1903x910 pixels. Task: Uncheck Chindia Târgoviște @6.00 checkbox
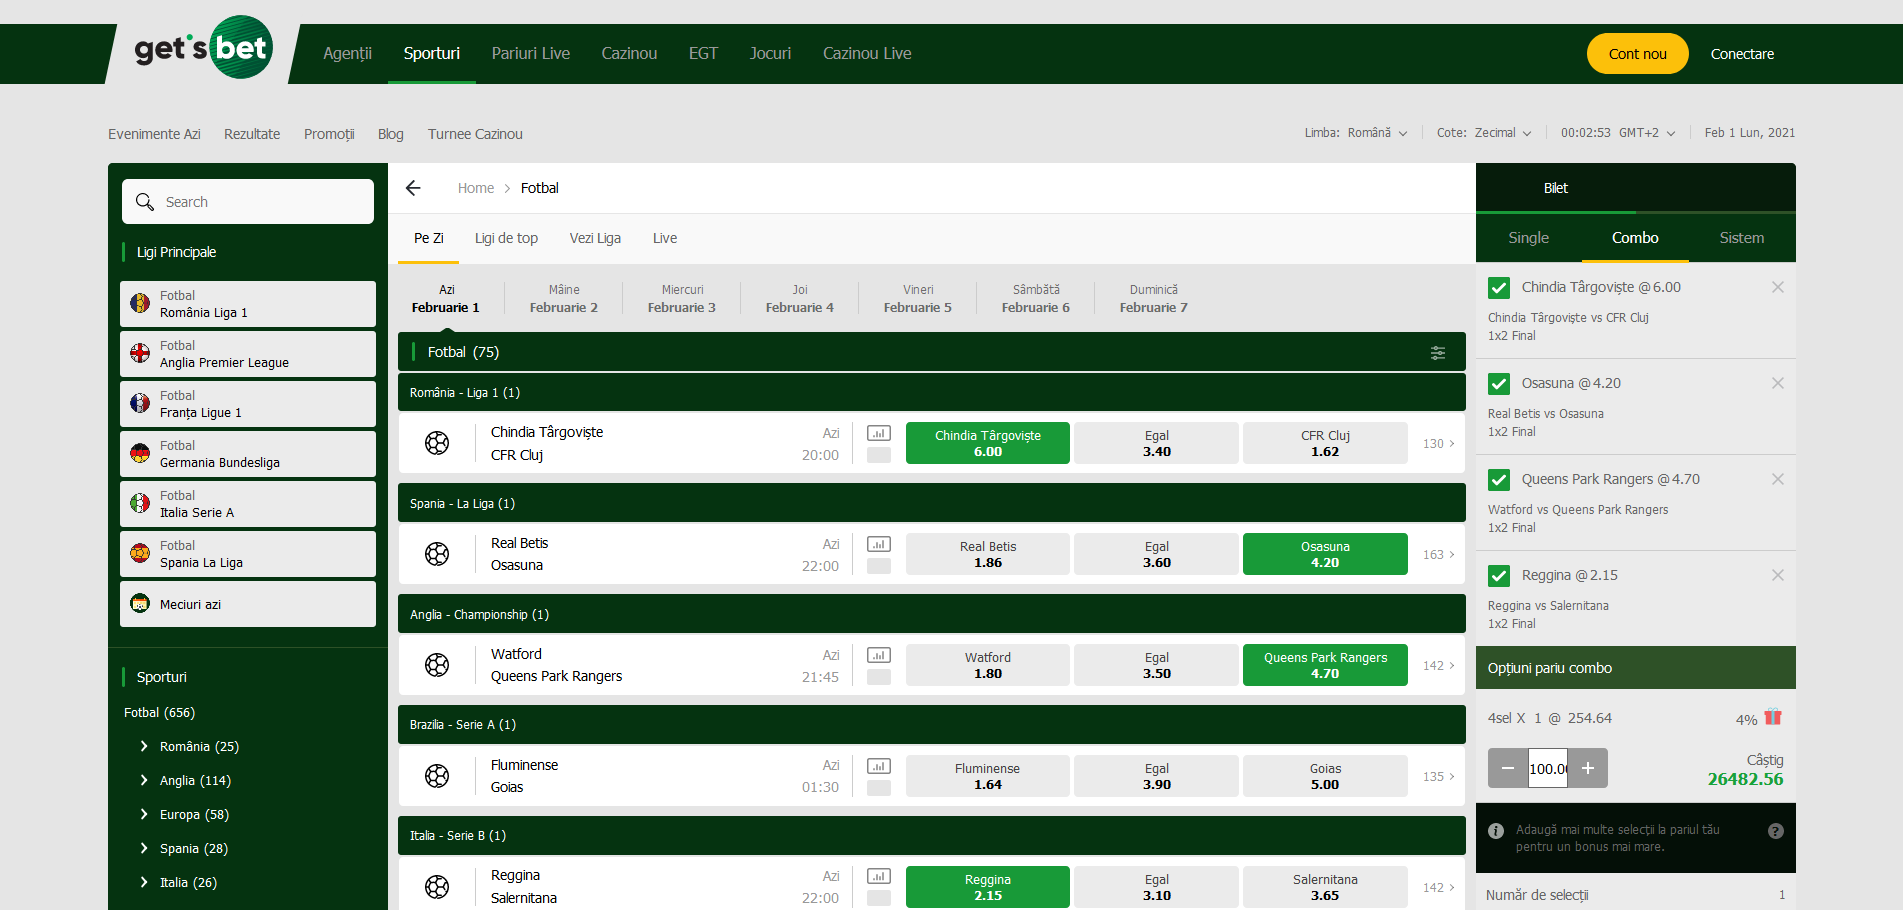coord(1499,288)
